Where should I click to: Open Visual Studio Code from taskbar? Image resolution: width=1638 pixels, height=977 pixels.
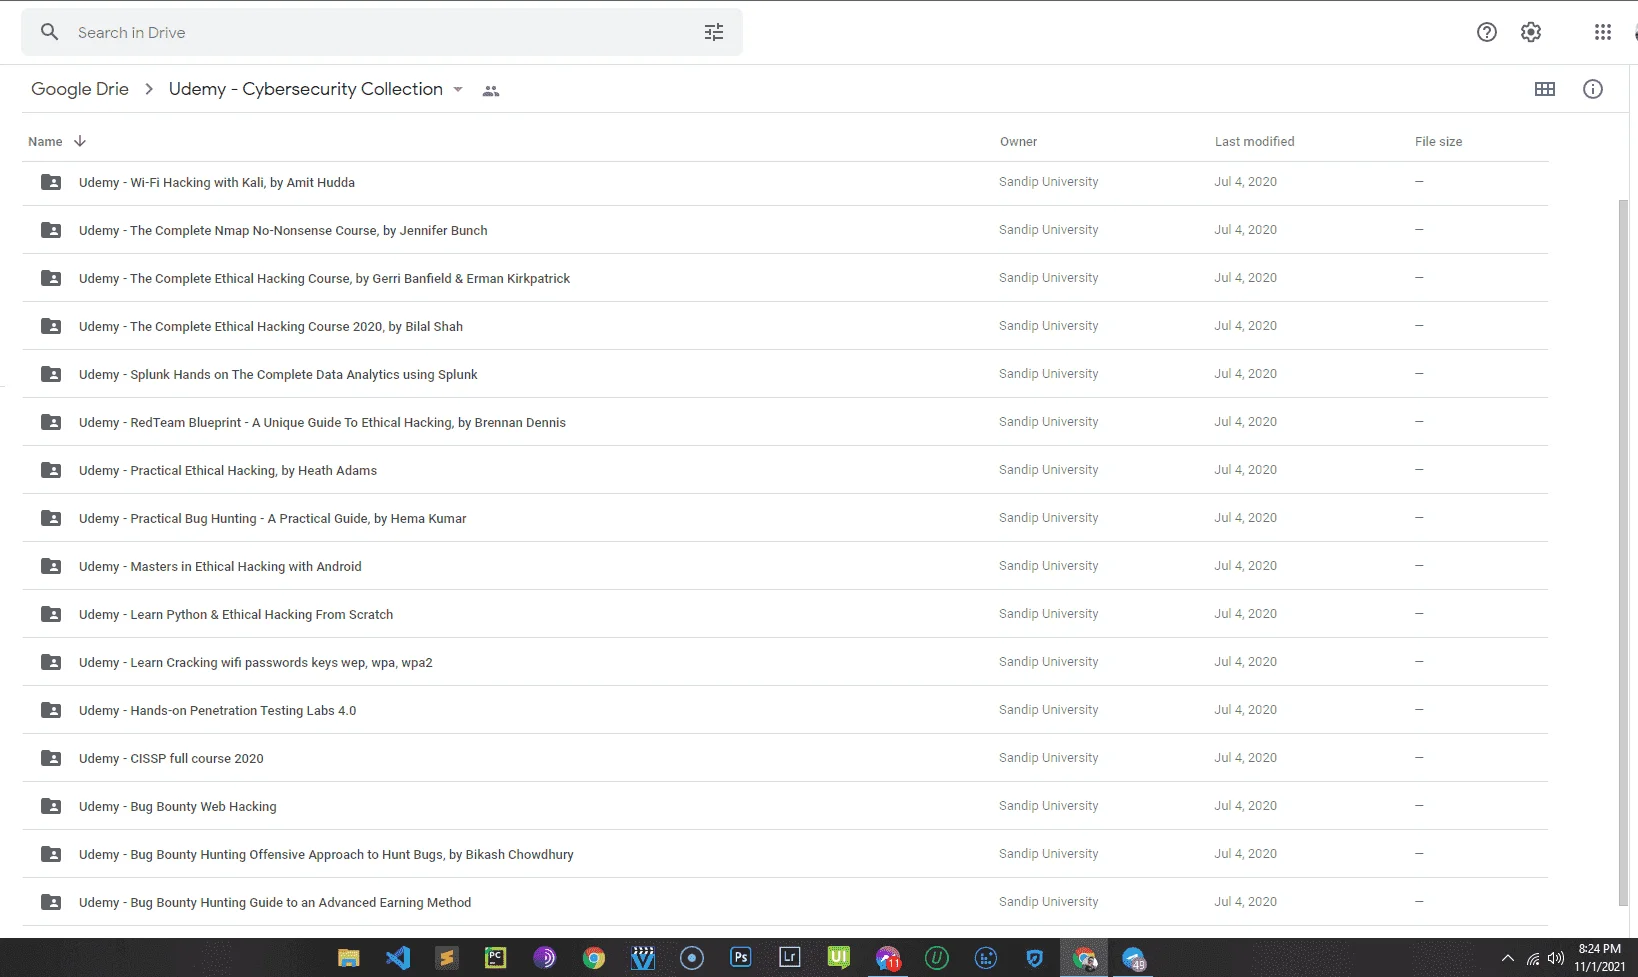pos(398,958)
